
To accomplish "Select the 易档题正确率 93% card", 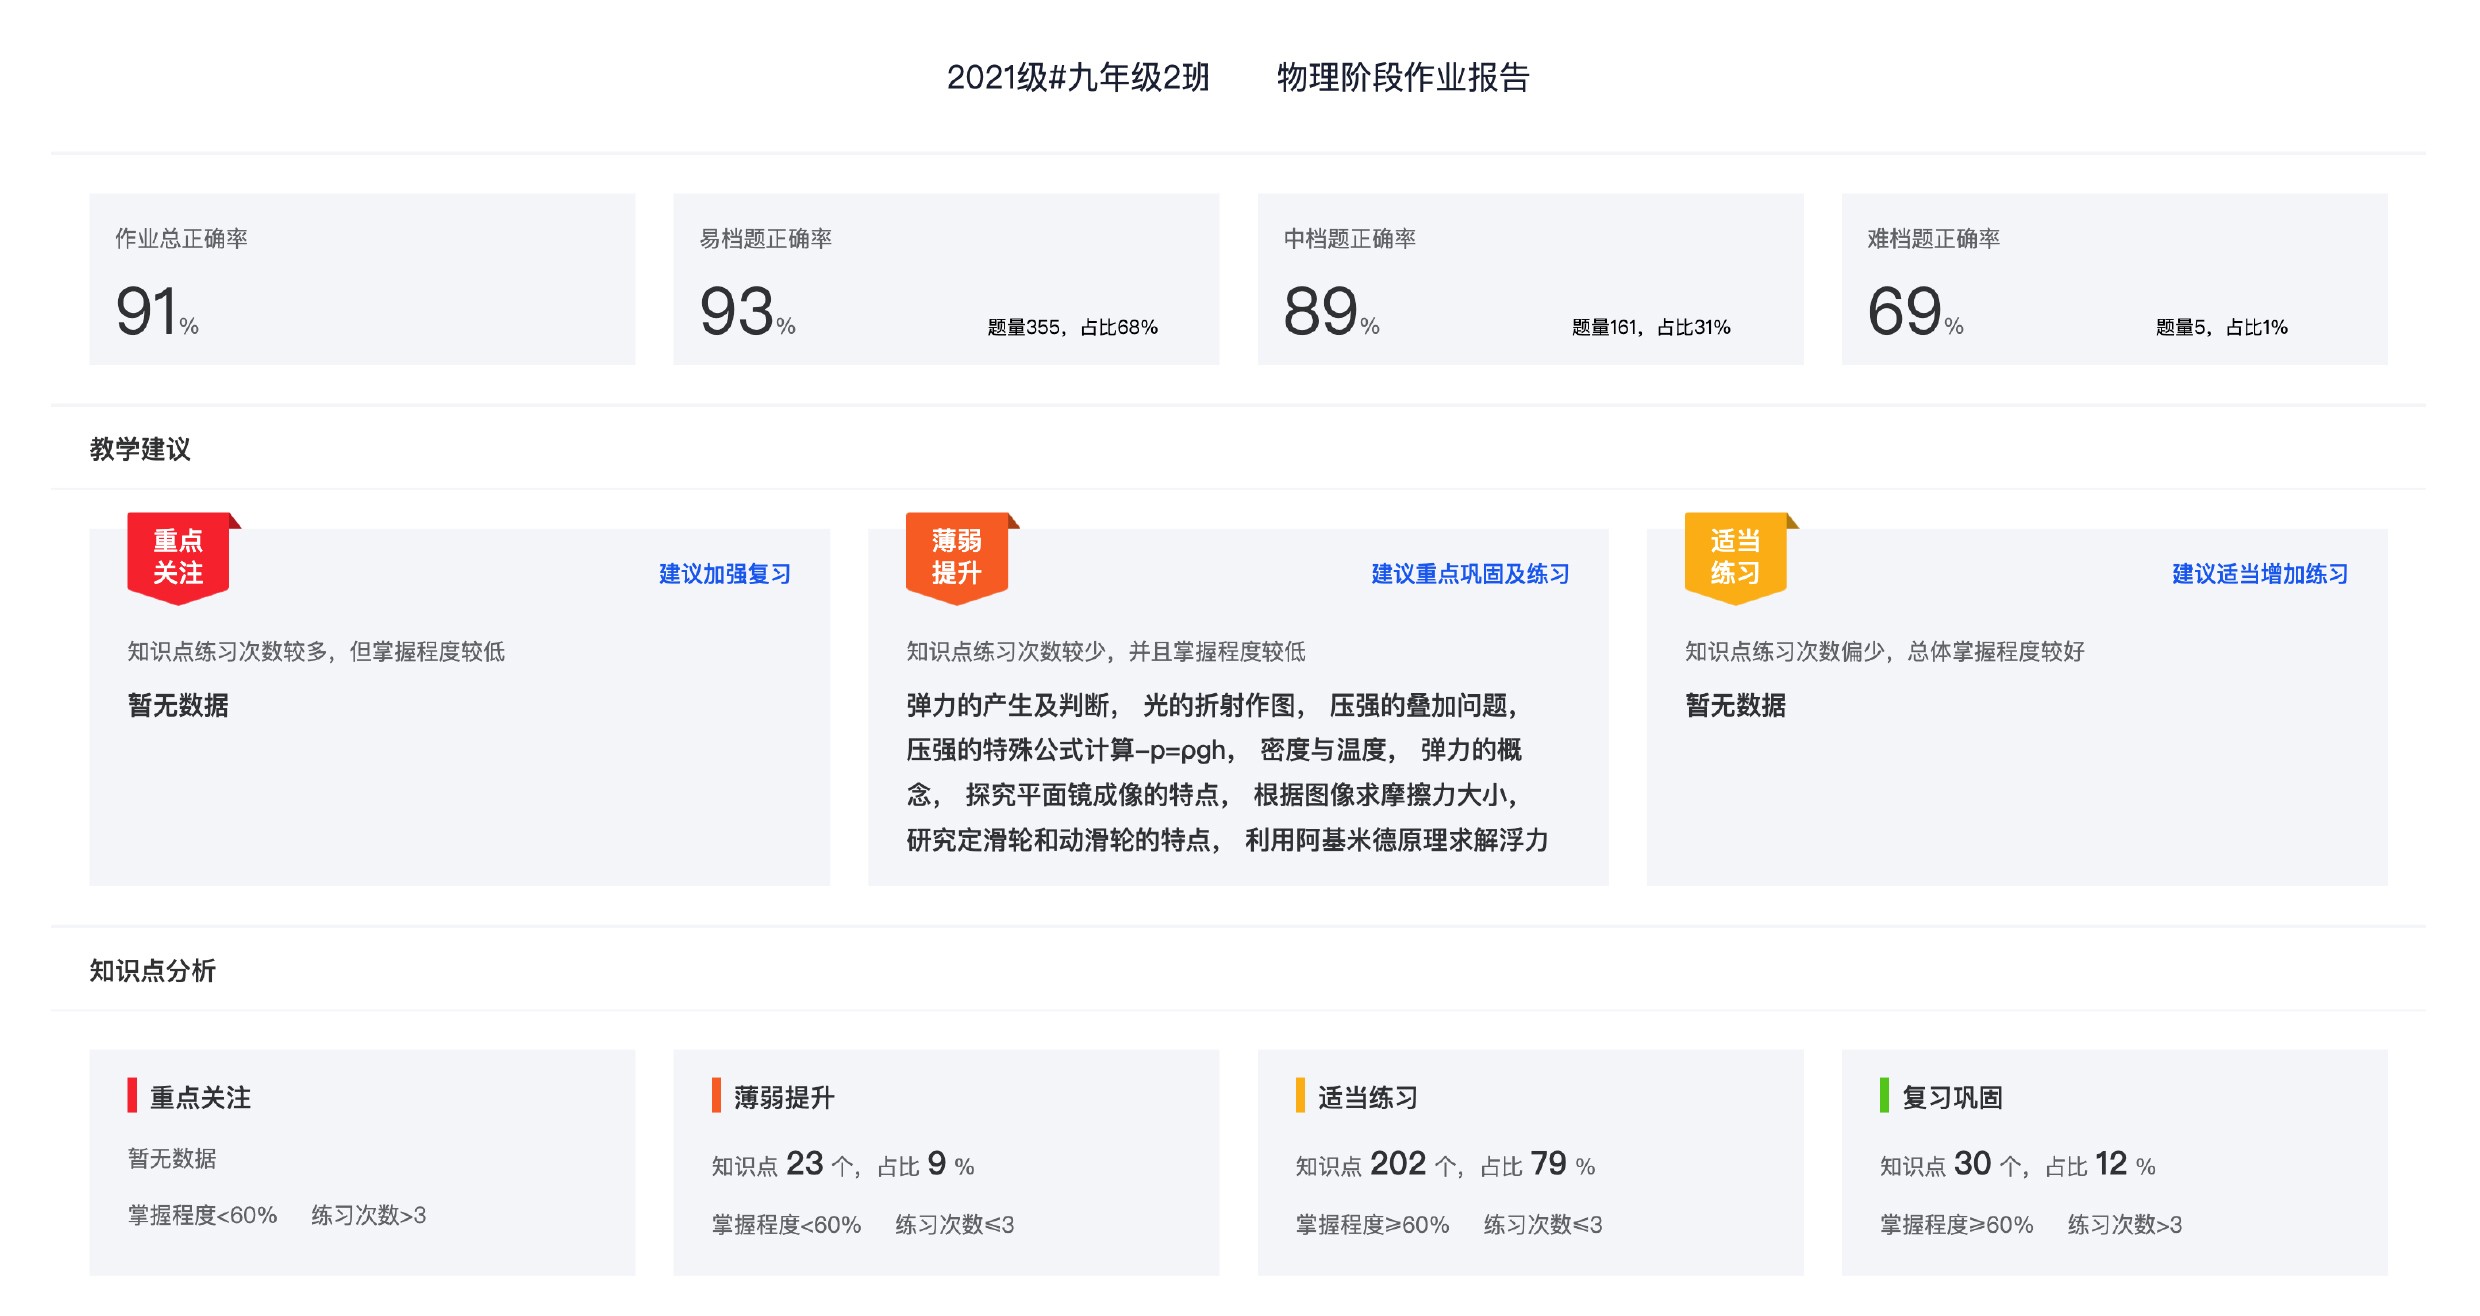I will coord(946,279).
